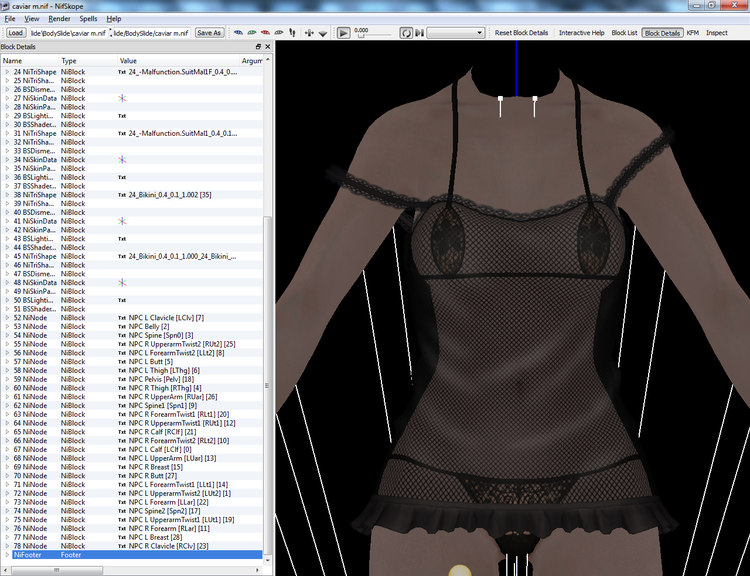Click Txt icon beside NPC Pelvis [Pelv] [18]
Viewport: 750px width, 576px height.
(122, 379)
